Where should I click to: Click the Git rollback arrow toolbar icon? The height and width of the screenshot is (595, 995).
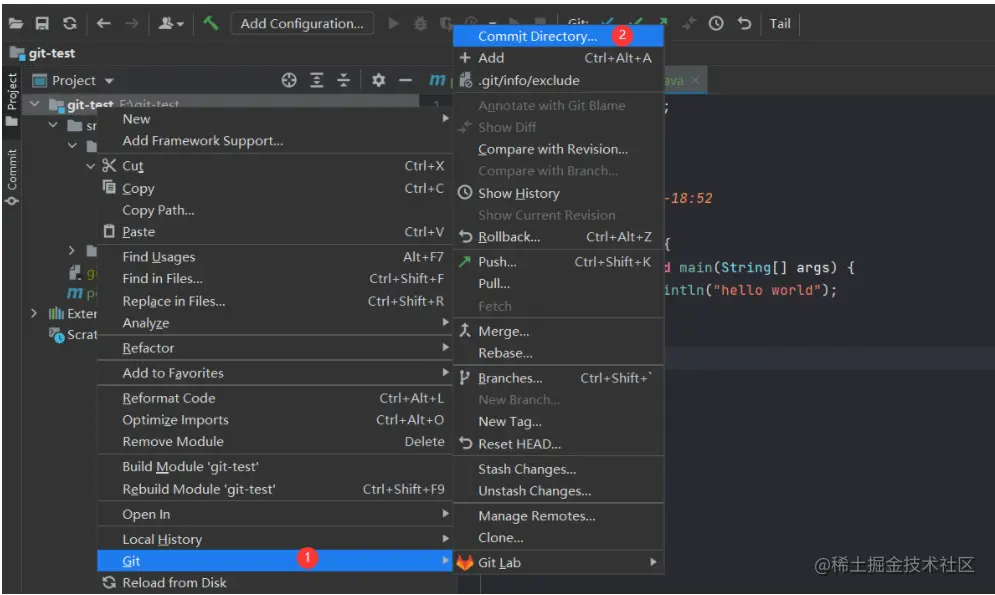click(x=744, y=23)
